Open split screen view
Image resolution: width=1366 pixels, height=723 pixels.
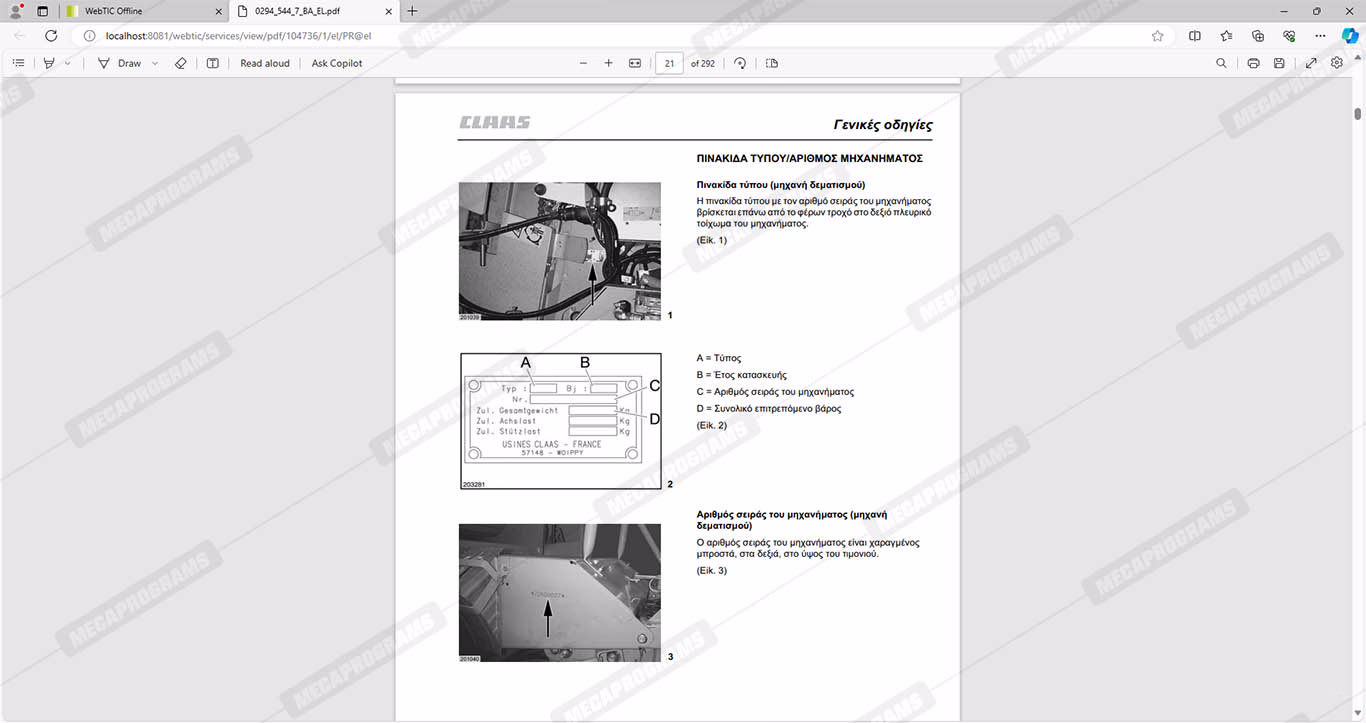(x=1195, y=36)
